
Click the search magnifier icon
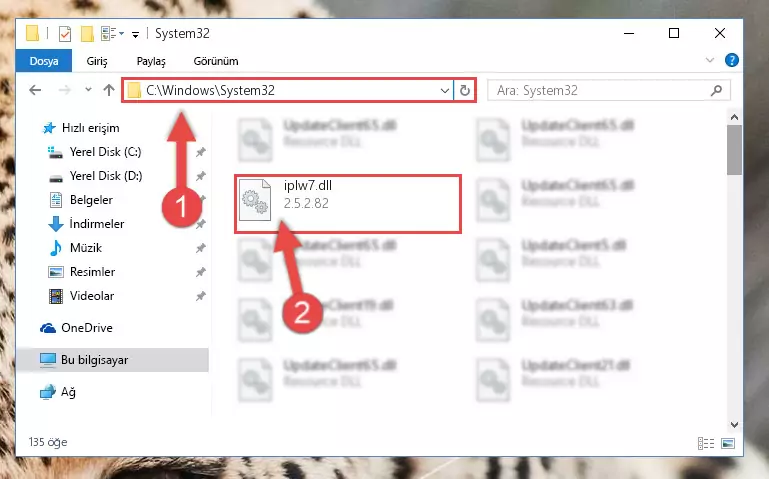click(x=716, y=90)
